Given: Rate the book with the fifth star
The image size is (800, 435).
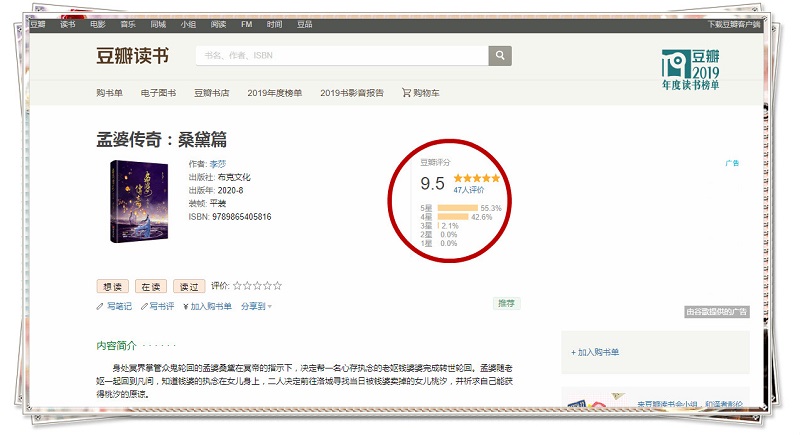Looking at the screenshot, I should 278,285.
